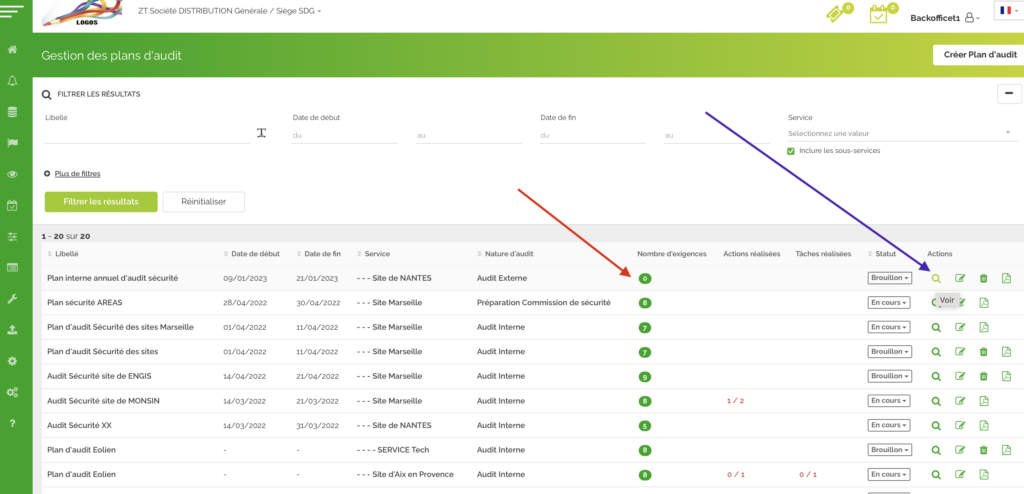Expand the Plus de filtres section
This screenshot has height=494, width=1024.
coord(76,174)
